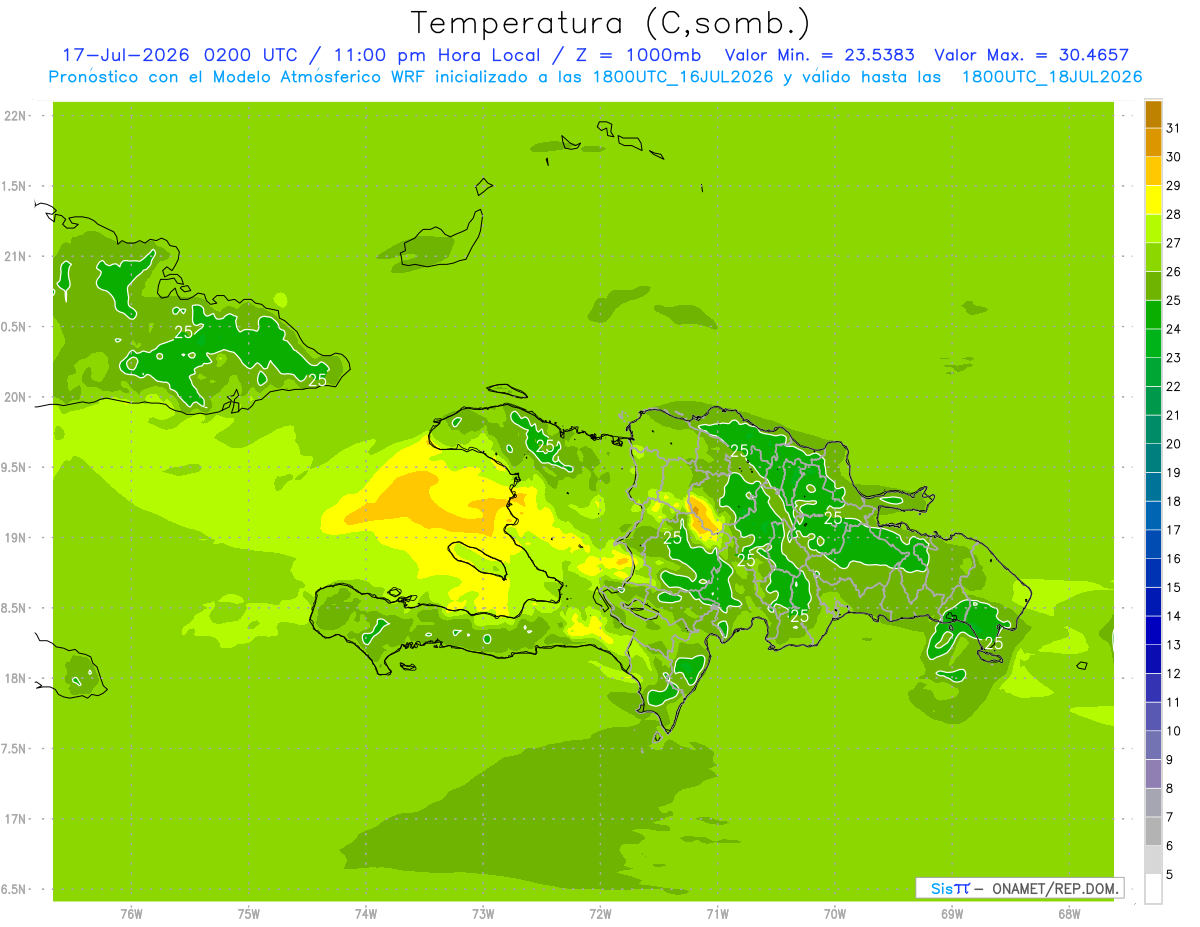Click the '71W' longitude label
The height and width of the screenshot is (927, 1200).
[x=717, y=914]
